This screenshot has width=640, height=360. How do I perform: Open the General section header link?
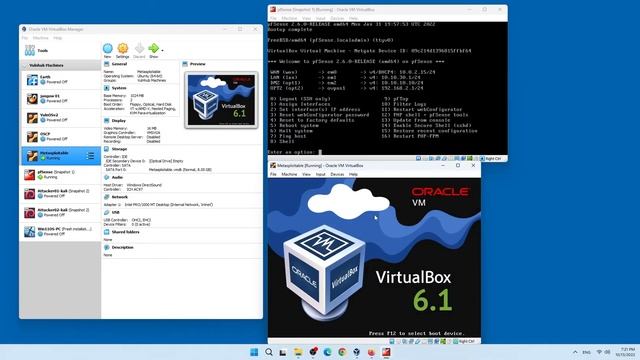point(119,64)
